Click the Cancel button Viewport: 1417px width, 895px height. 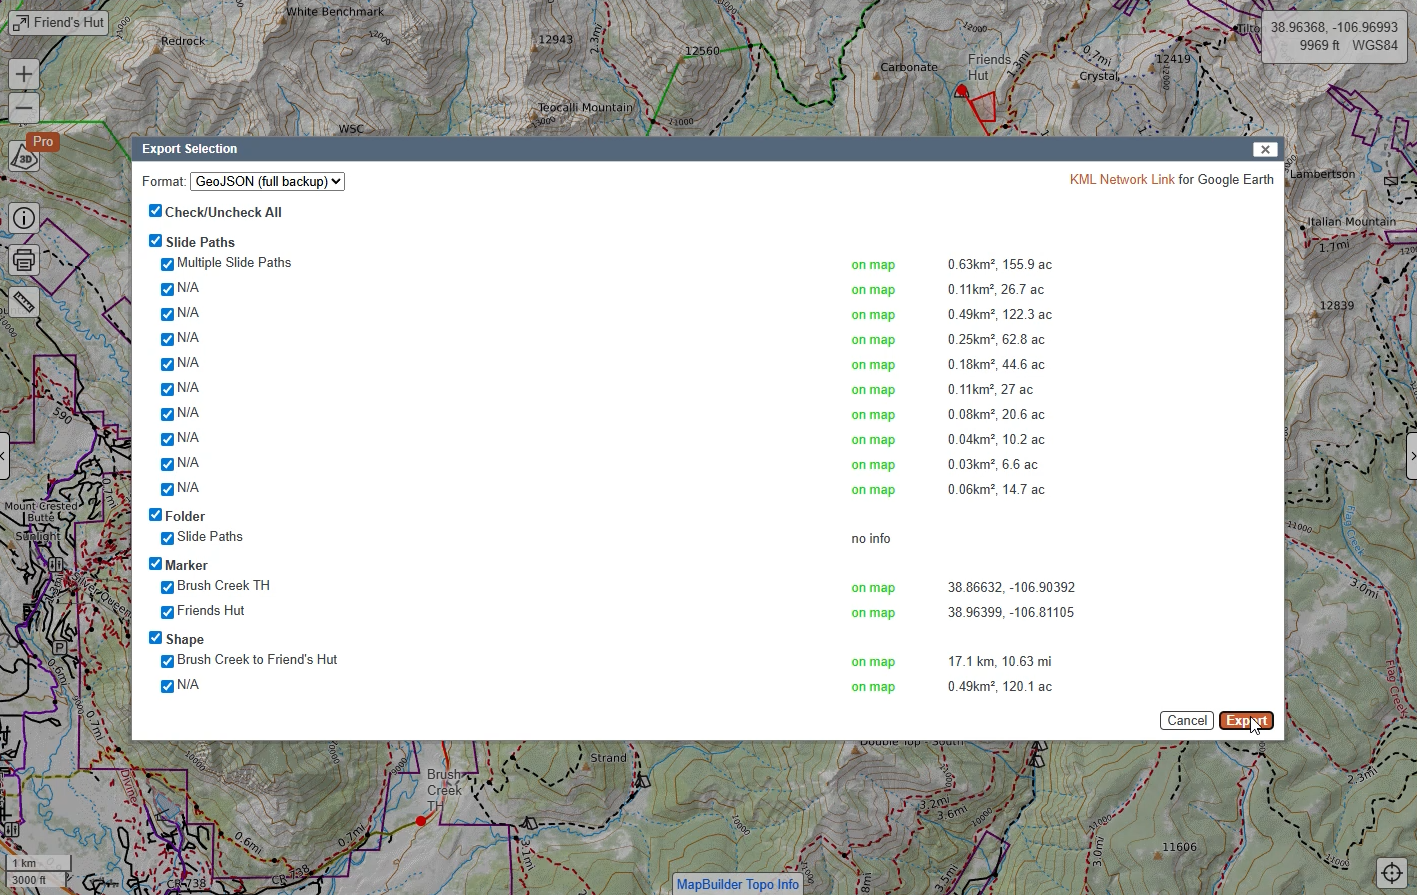[x=1187, y=721]
